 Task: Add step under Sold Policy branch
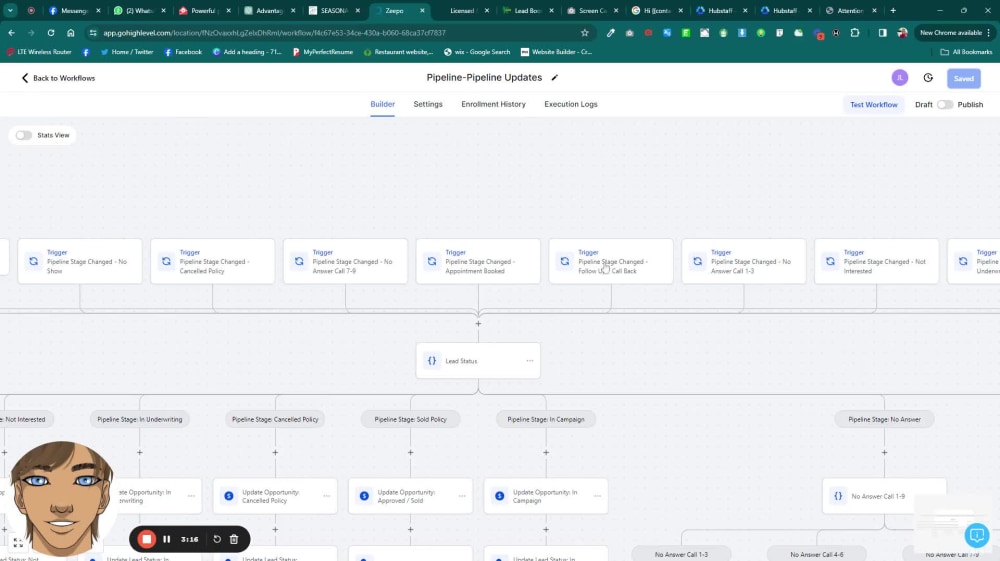(x=411, y=453)
